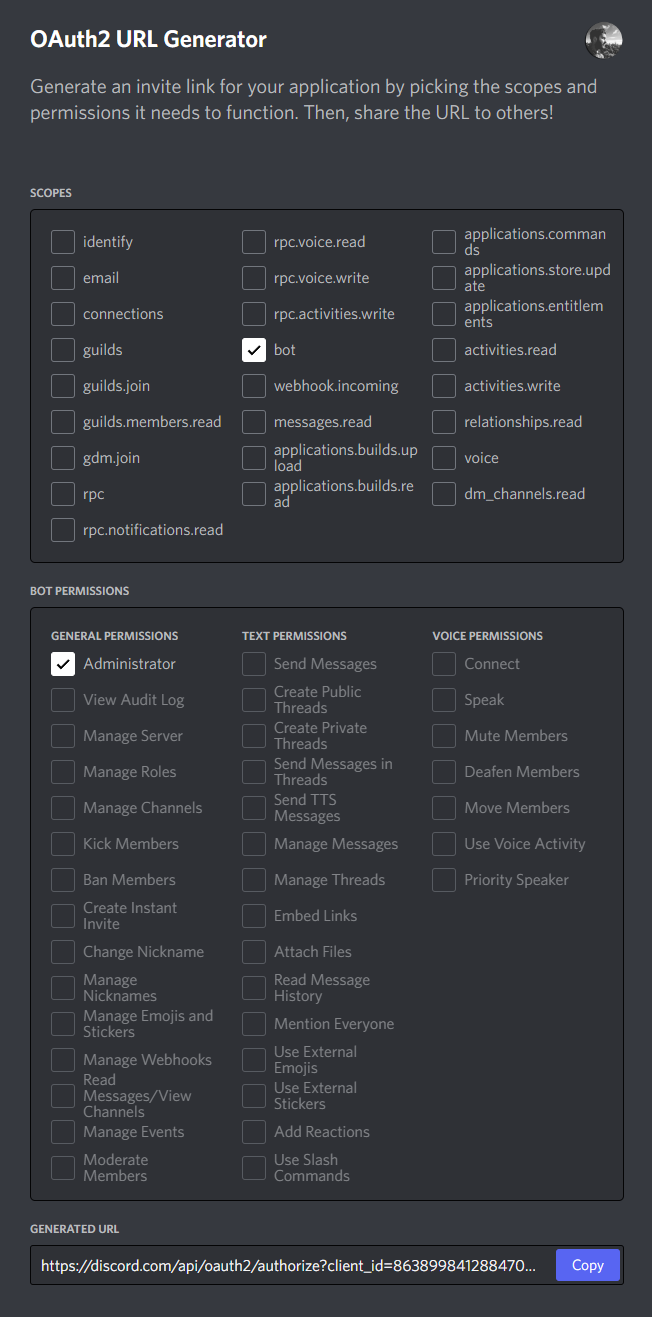Enable the Mention Everyone permission
Screen dimensions: 652x1317
pyautogui.click(x=253, y=1023)
